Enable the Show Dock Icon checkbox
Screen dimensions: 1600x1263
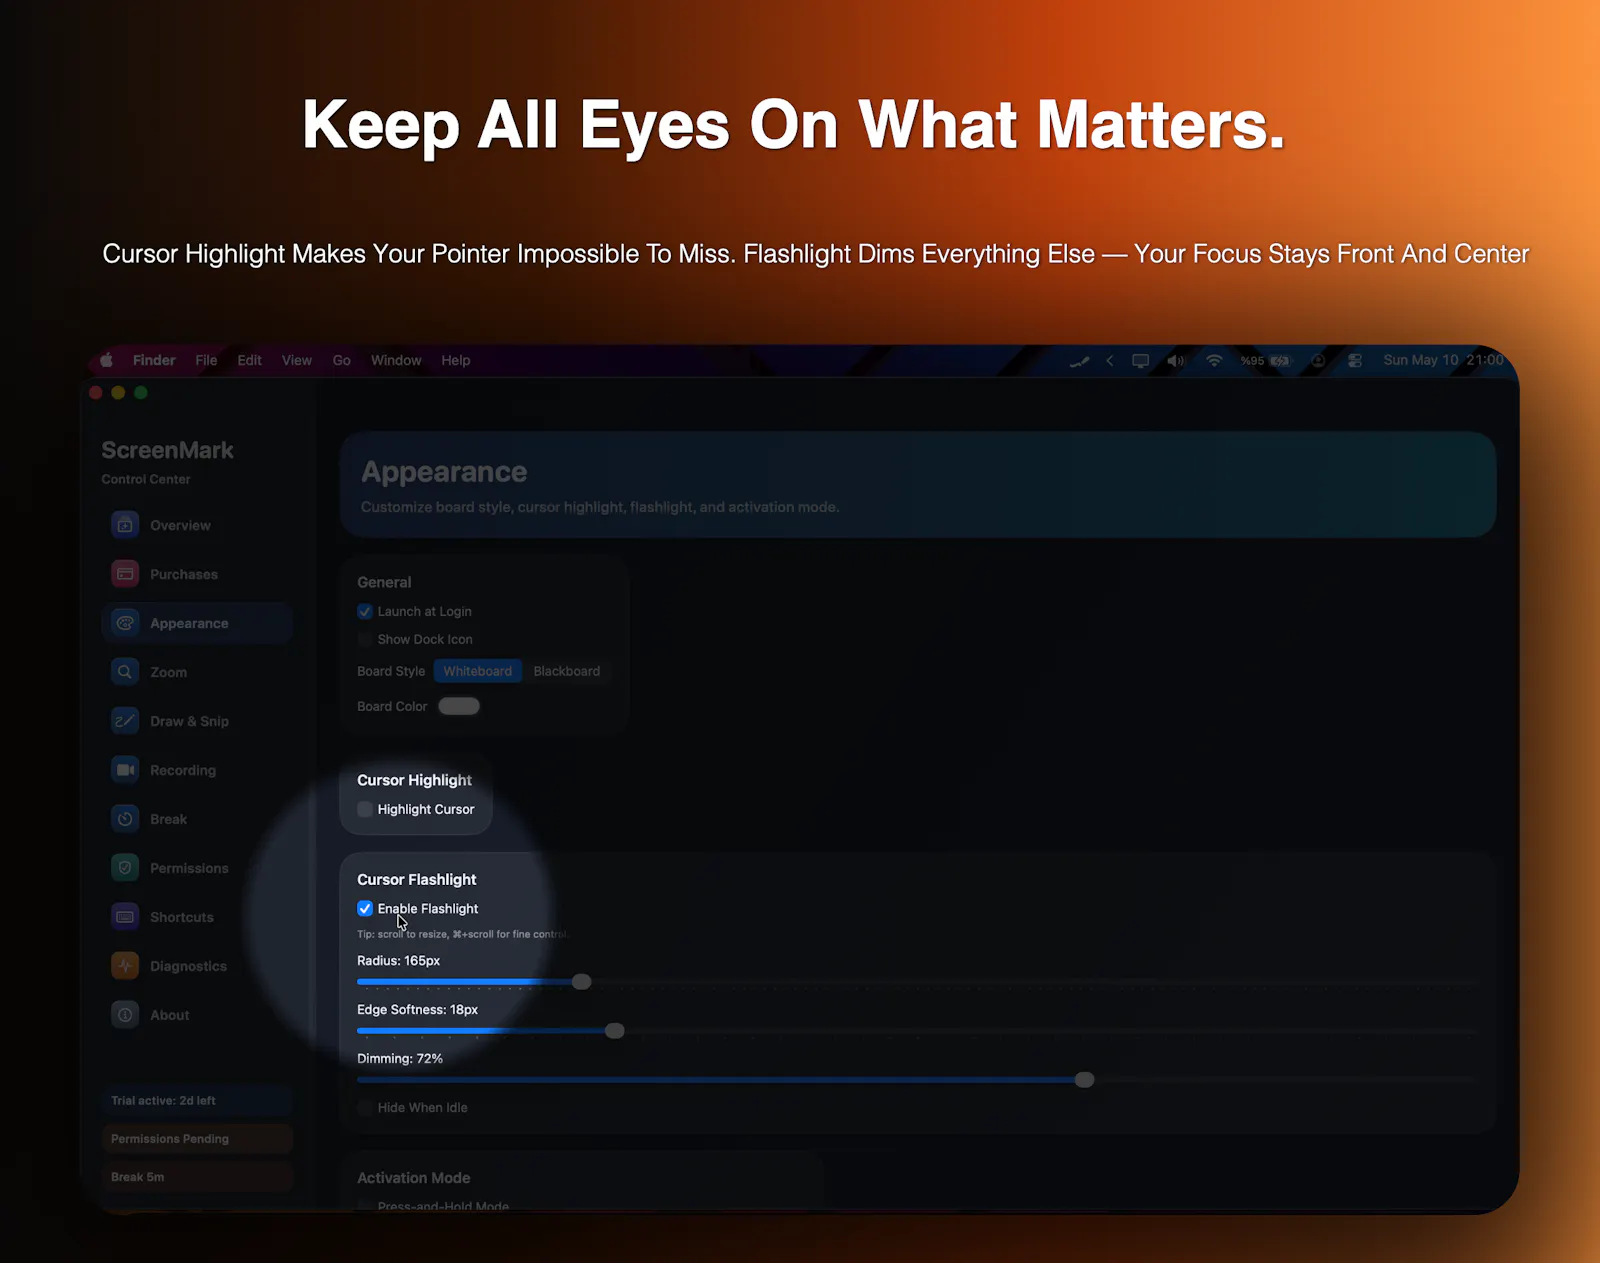pyautogui.click(x=365, y=639)
